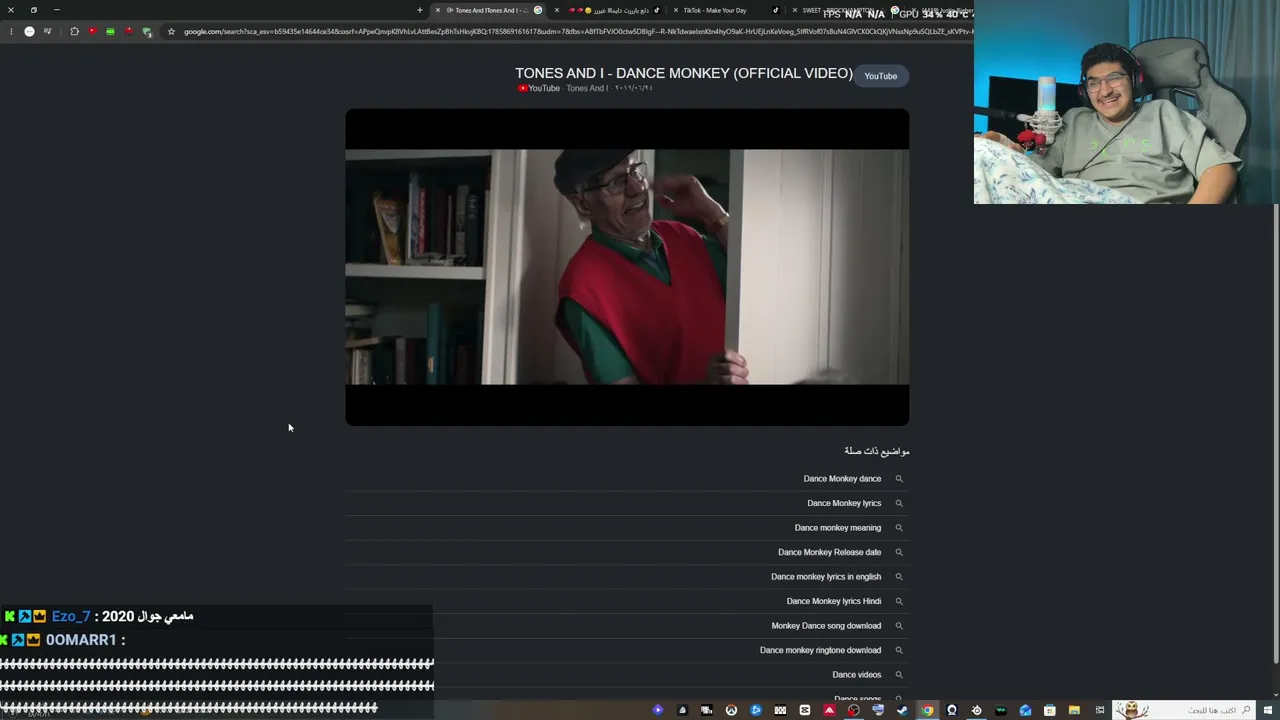1280x720 pixels.
Task: Click the red YouTube extension icon
Action: tap(92, 32)
